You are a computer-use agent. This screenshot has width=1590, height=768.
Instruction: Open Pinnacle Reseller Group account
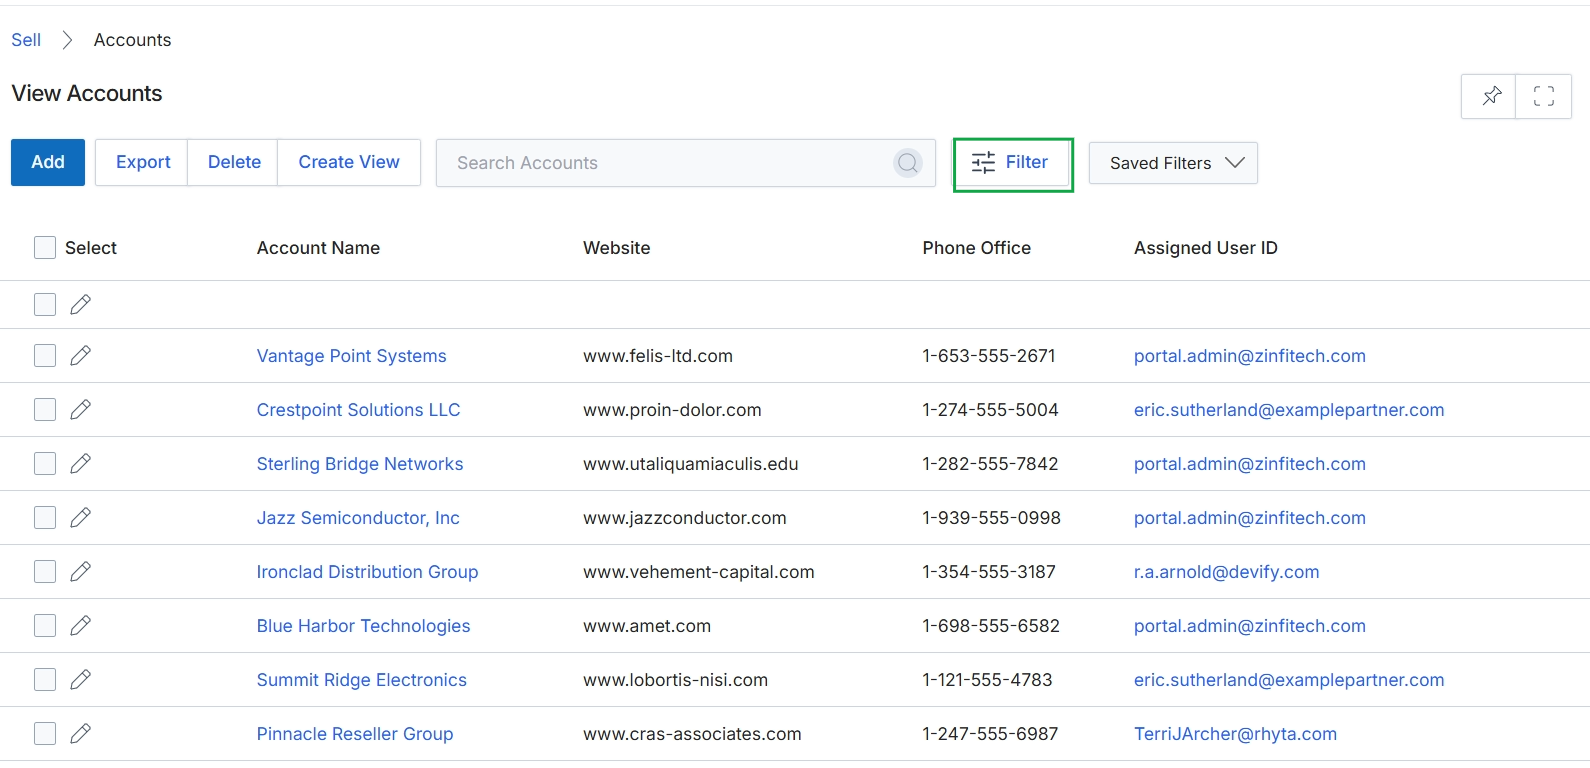point(355,734)
